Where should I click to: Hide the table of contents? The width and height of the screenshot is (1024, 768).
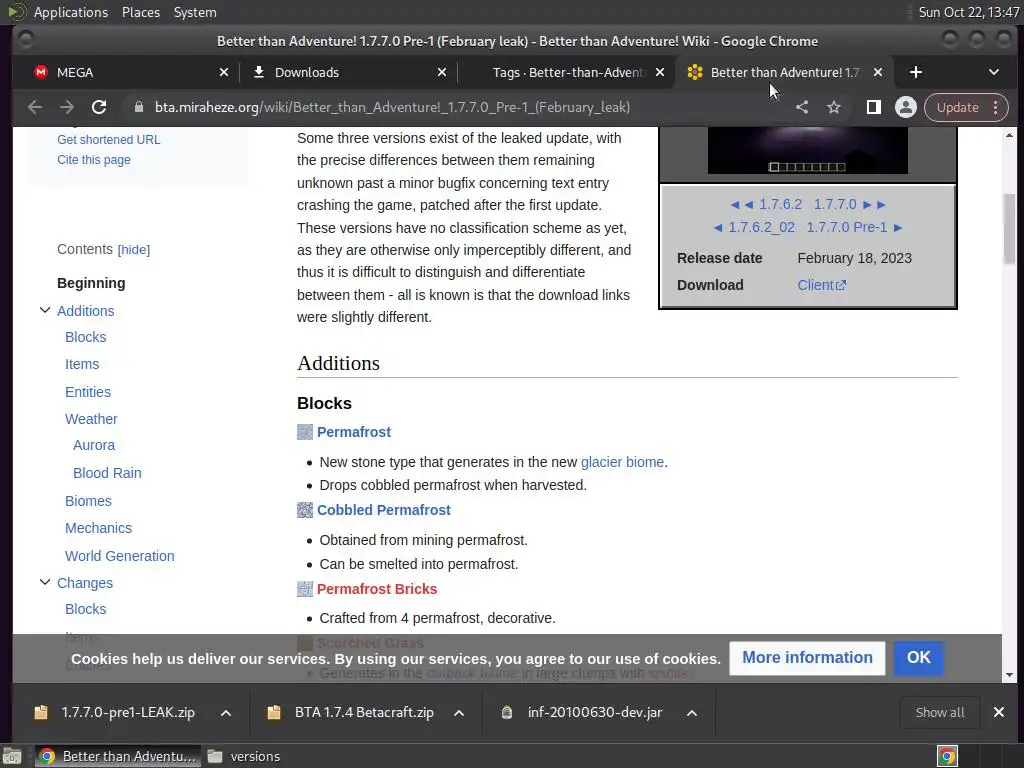(x=134, y=249)
